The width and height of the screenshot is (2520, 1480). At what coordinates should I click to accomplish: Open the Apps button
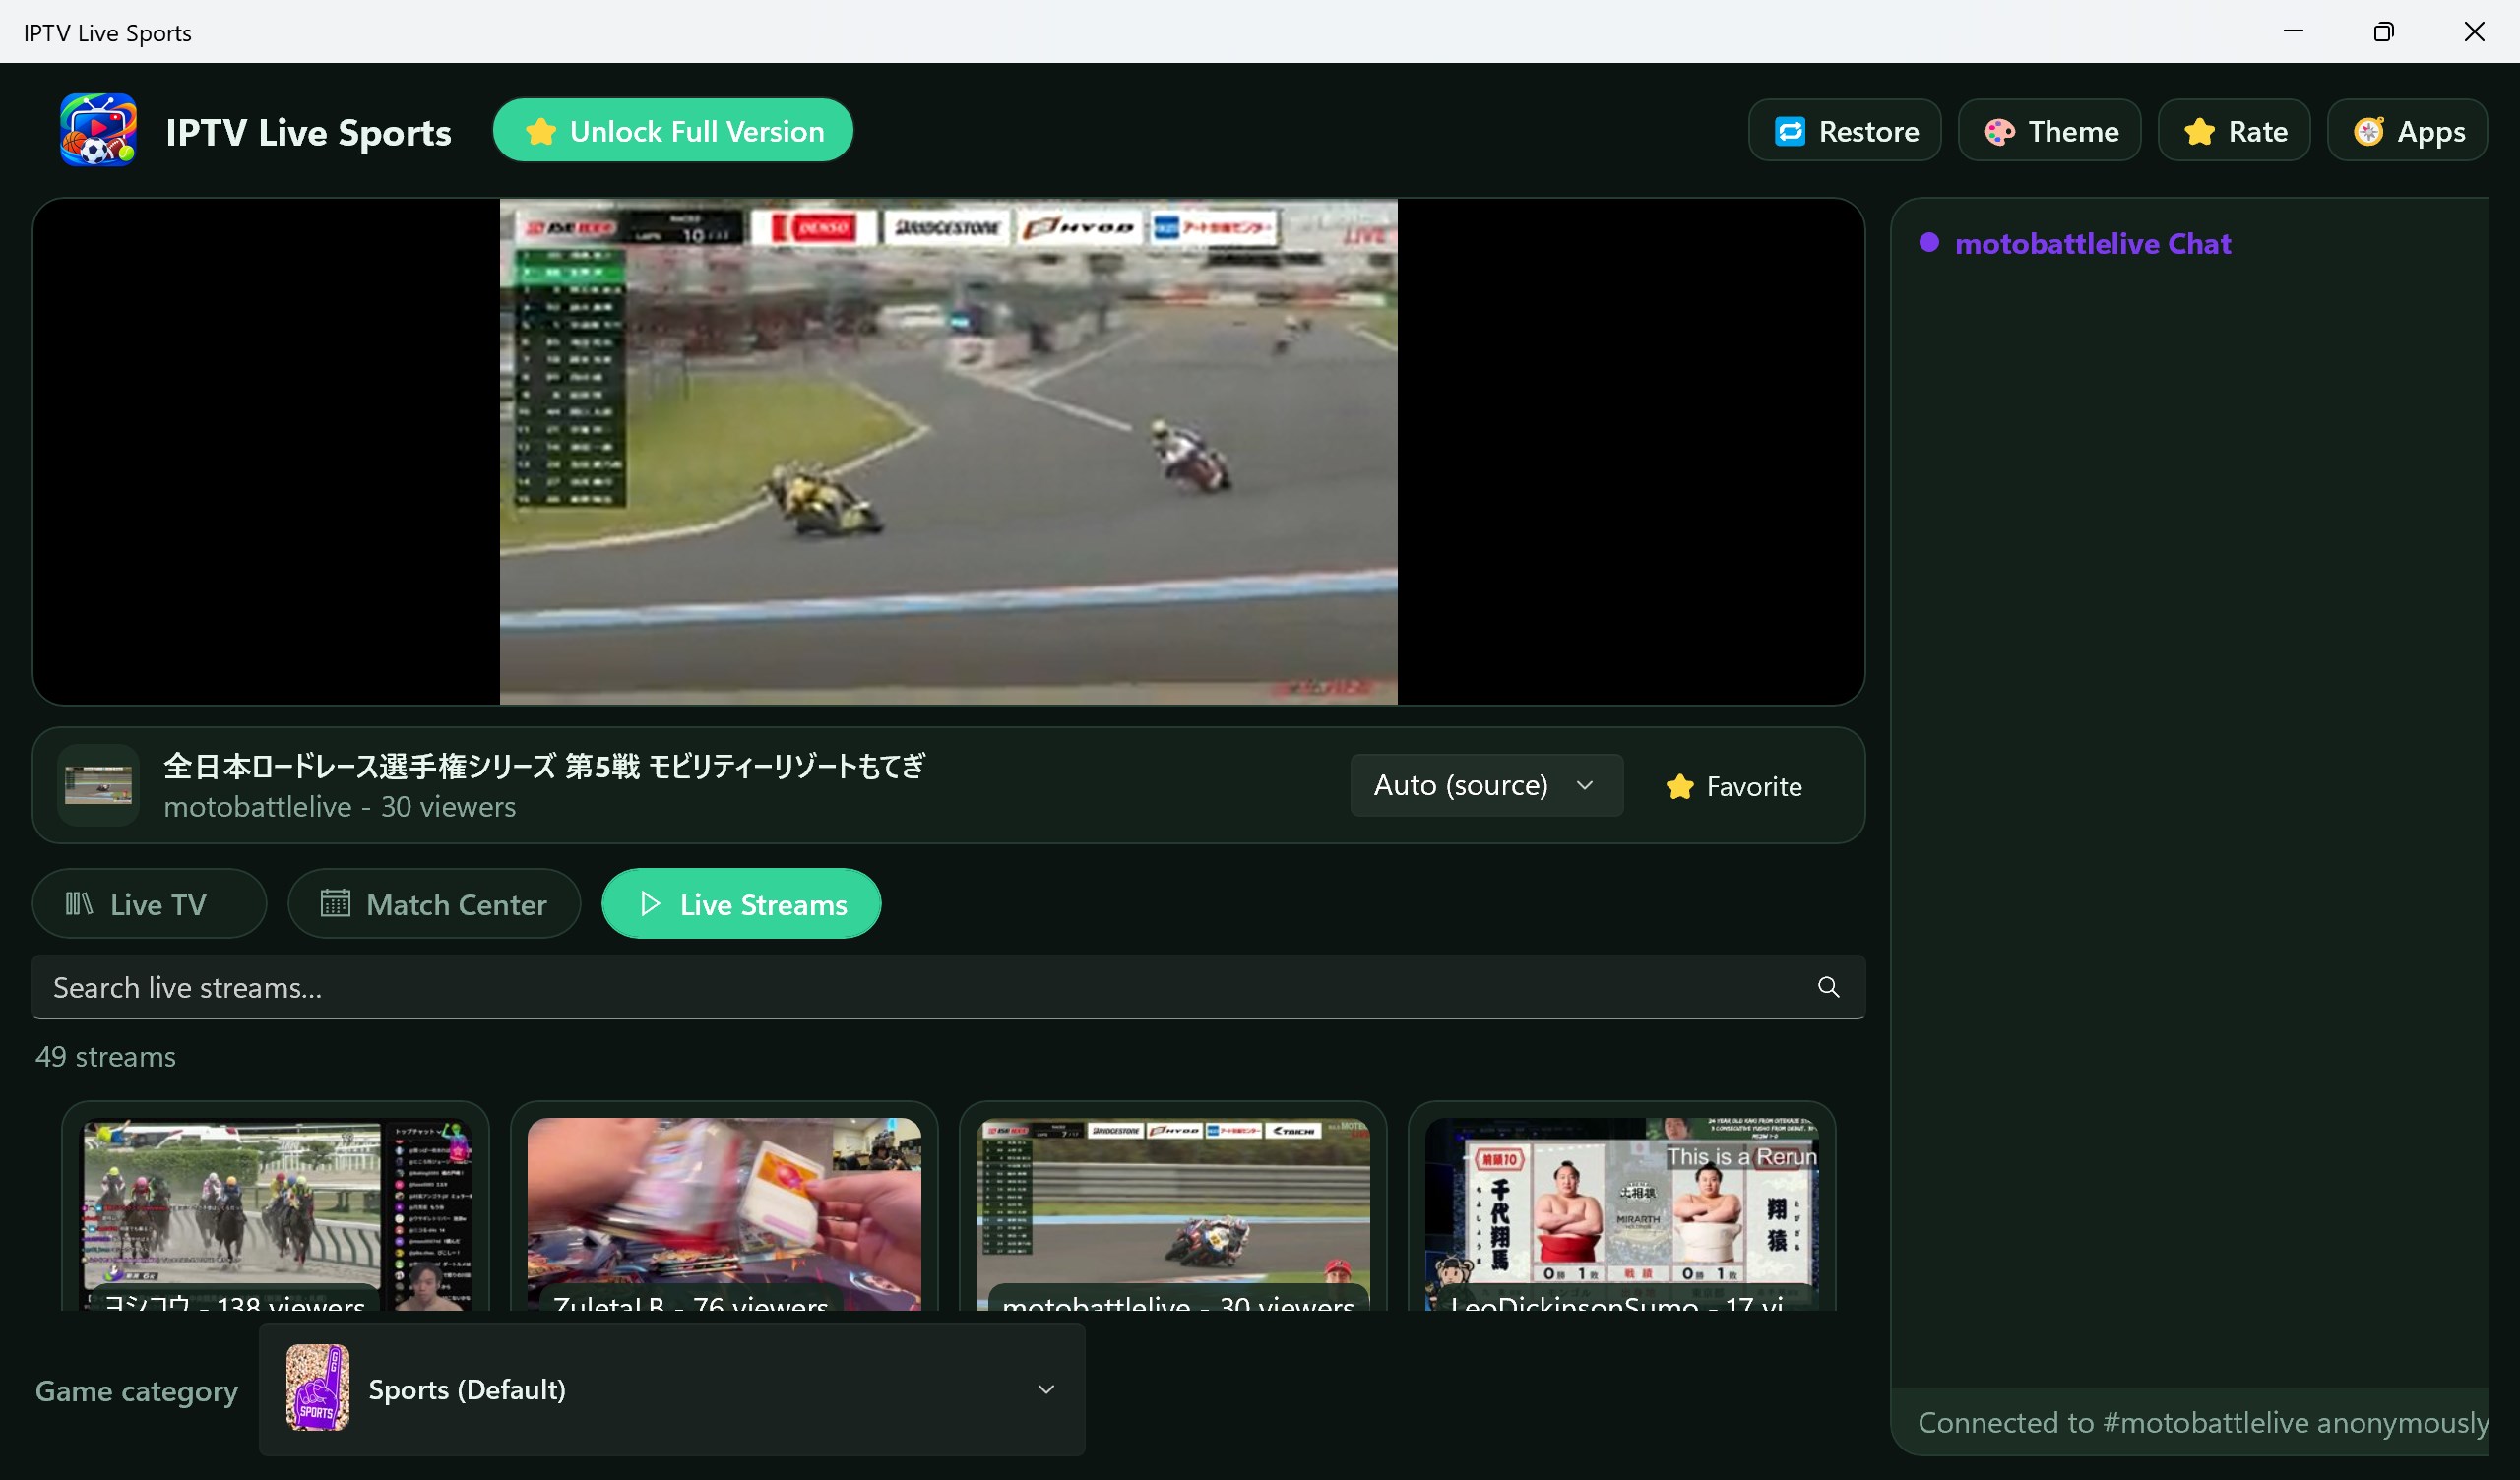[x=2407, y=131]
